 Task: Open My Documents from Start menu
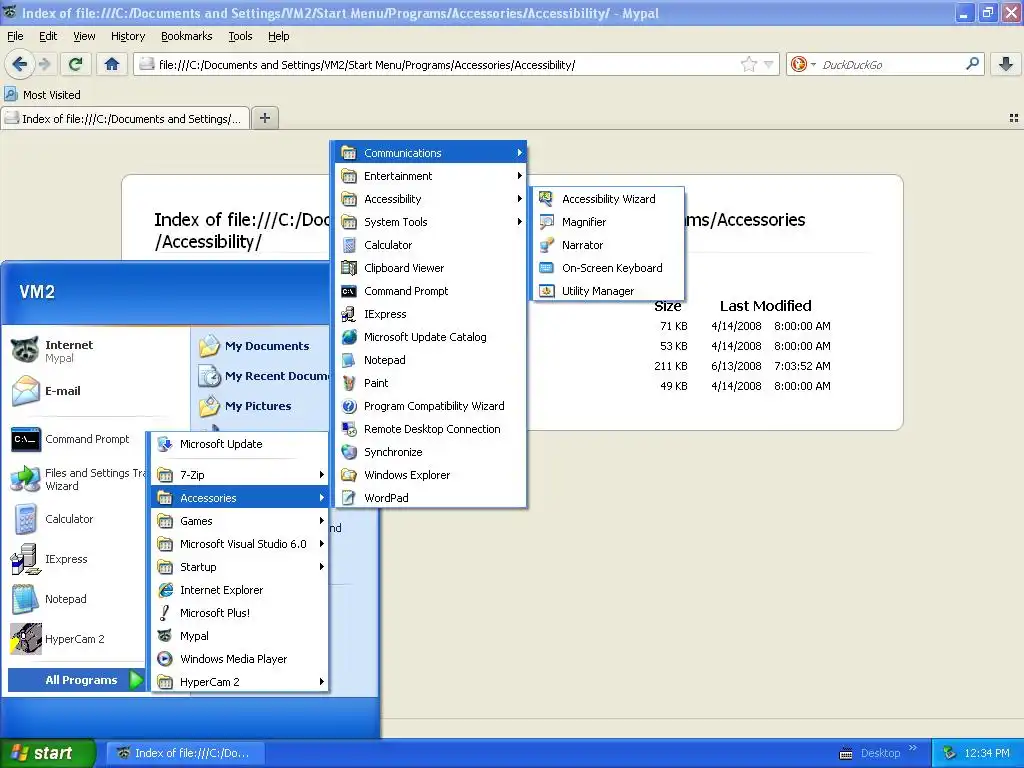coord(263,346)
